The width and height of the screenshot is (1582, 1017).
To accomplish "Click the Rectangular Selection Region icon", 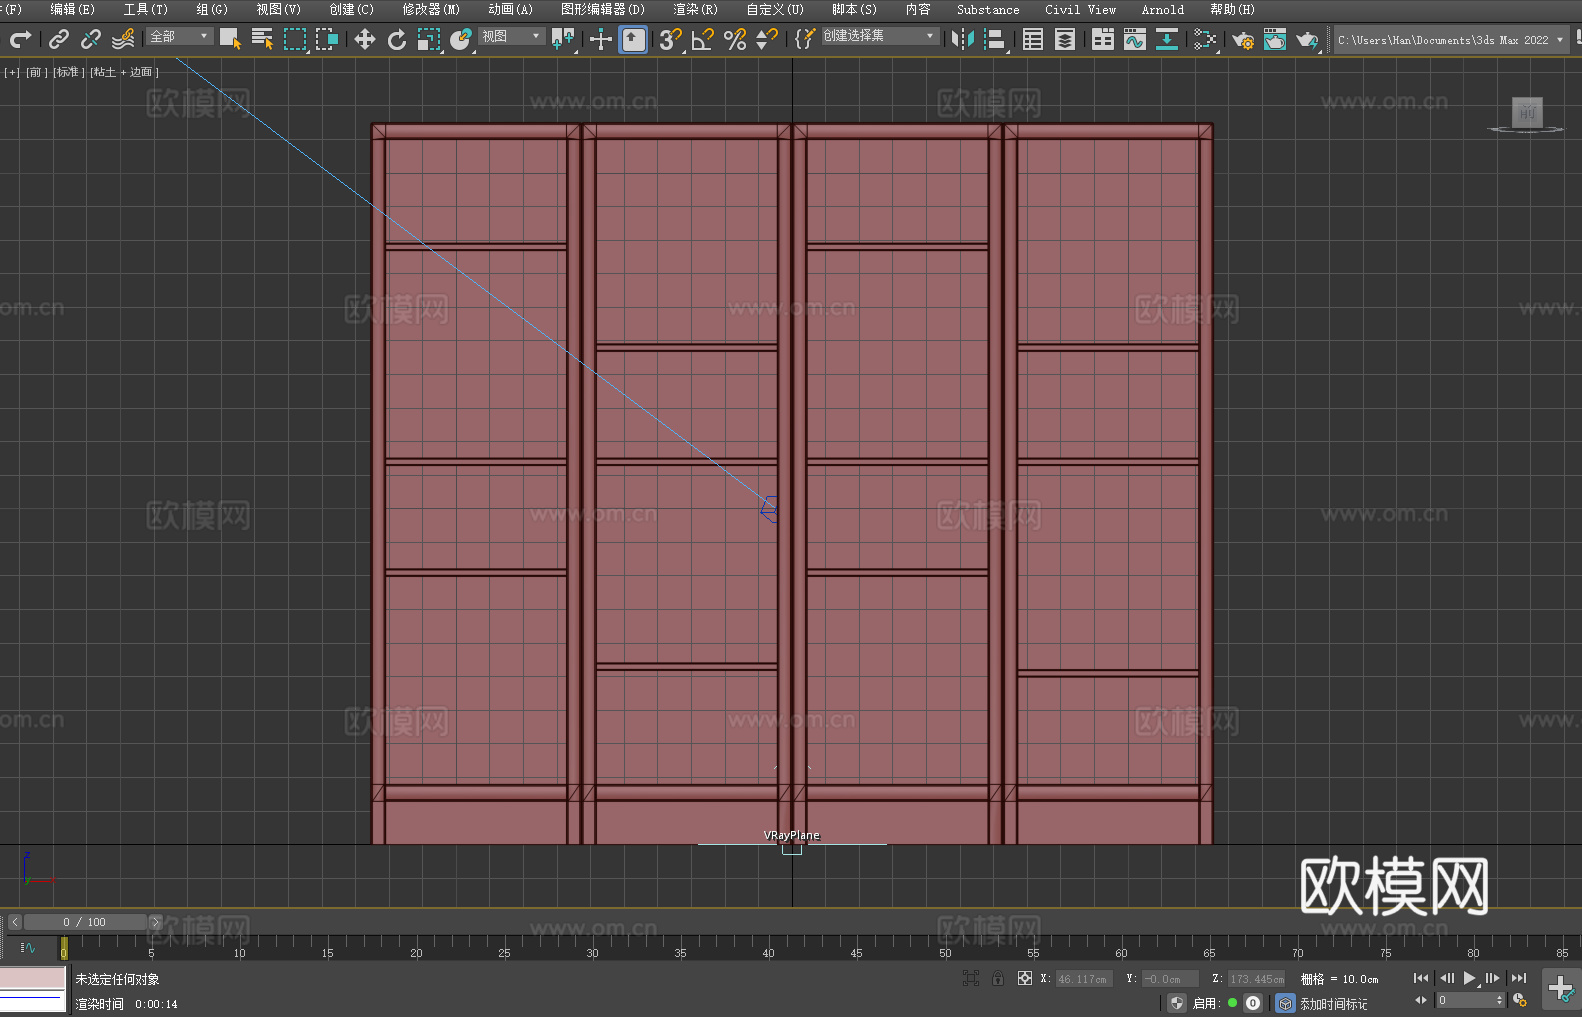I will coord(295,39).
